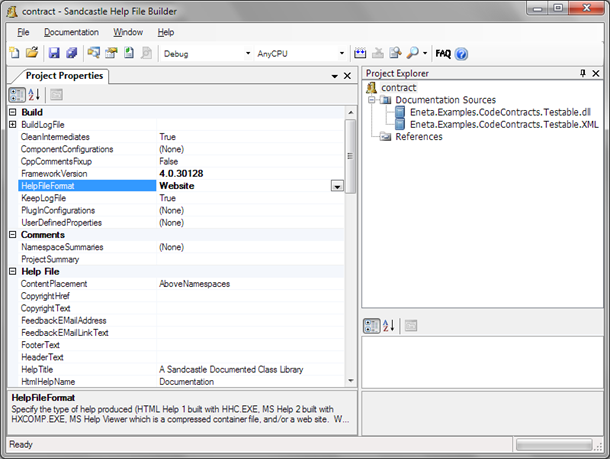Click the ComponentConfigurations property

pos(67,149)
